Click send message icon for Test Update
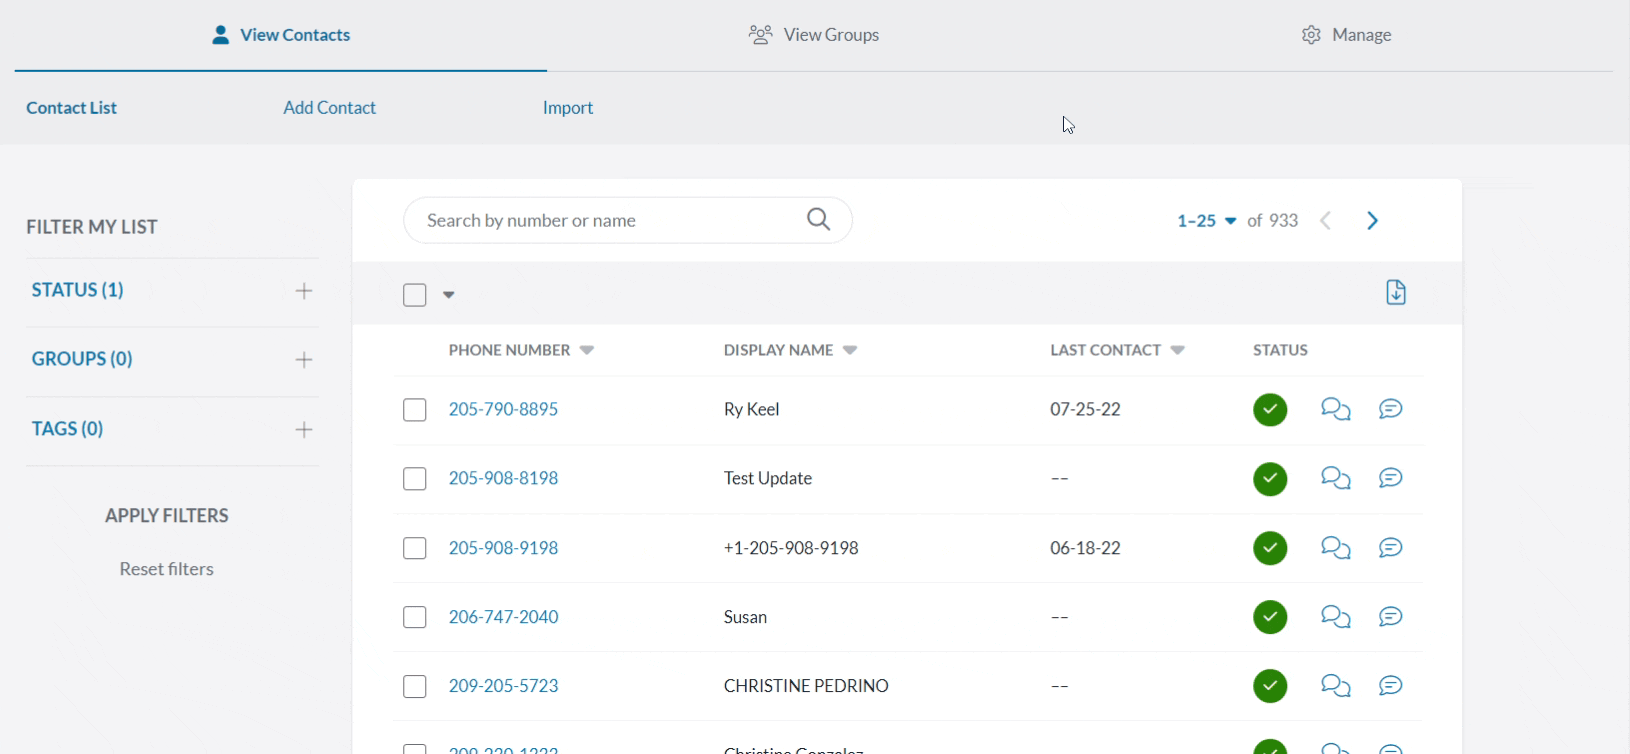 [x=1390, y=478]
